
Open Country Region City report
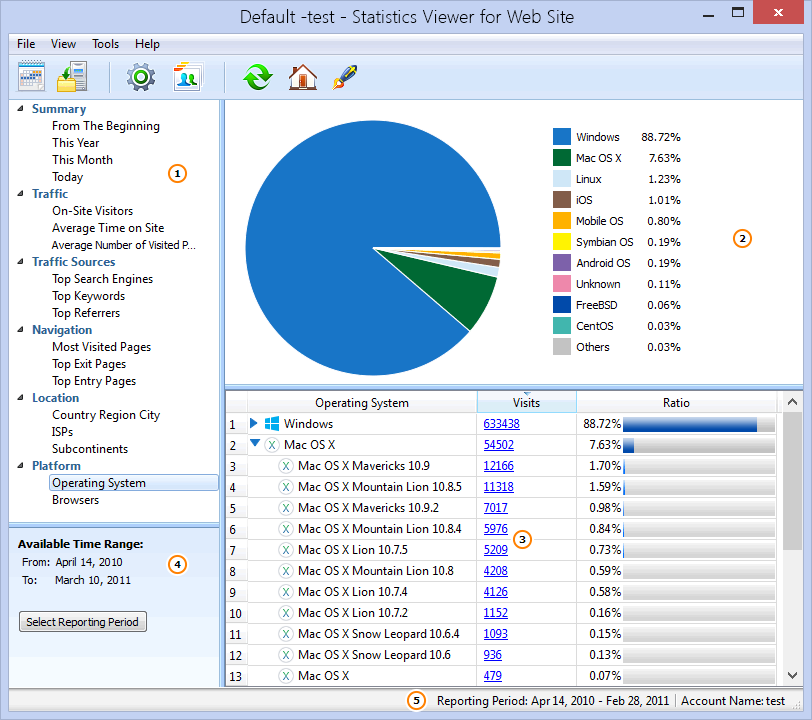coord(106,415)
